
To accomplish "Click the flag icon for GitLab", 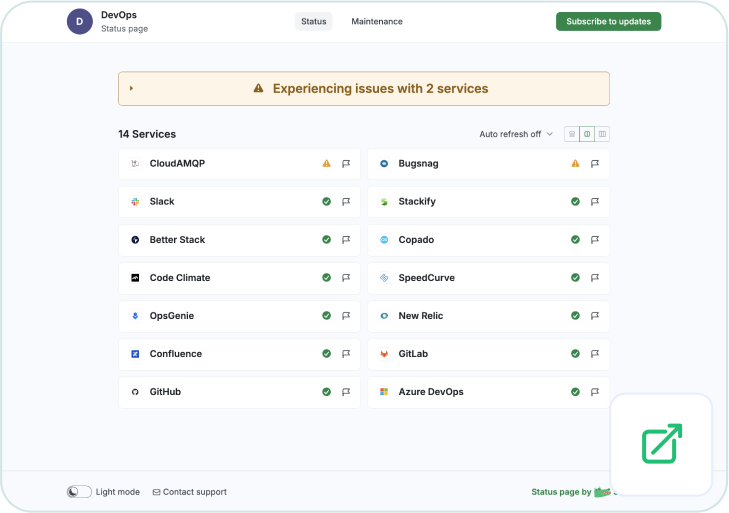I will click(x=595, y=354).
